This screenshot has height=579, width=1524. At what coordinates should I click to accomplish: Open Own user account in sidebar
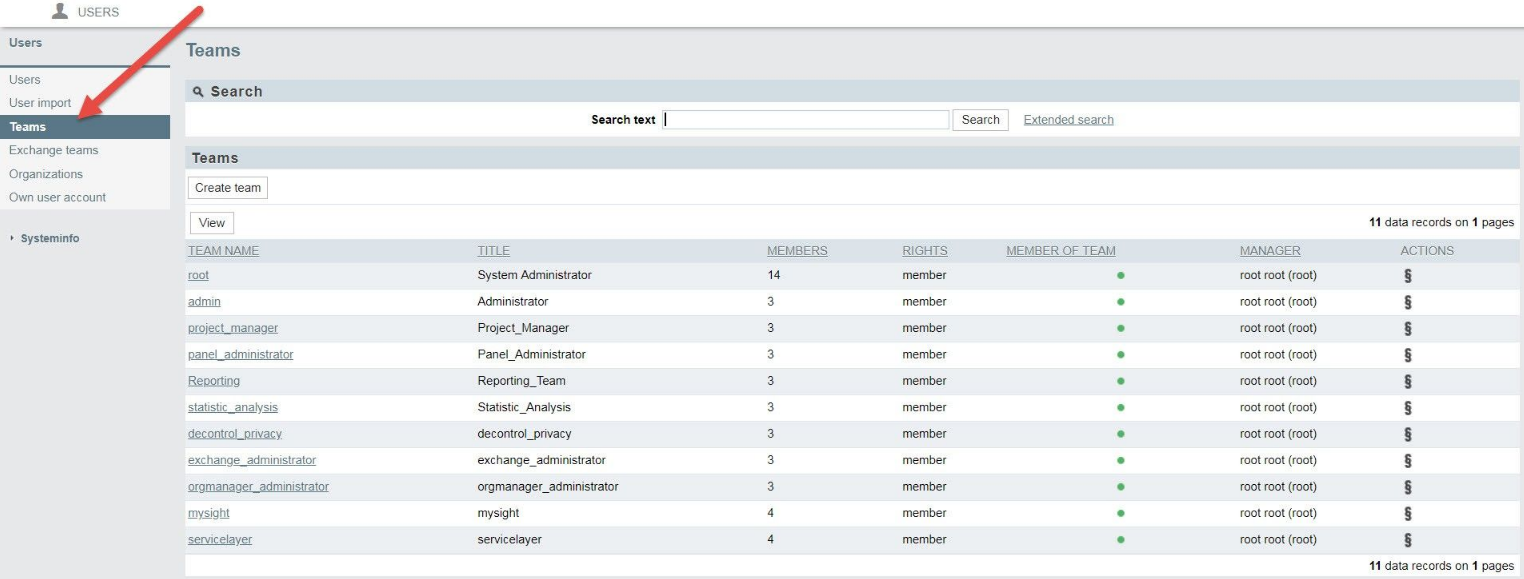point(57,197)
